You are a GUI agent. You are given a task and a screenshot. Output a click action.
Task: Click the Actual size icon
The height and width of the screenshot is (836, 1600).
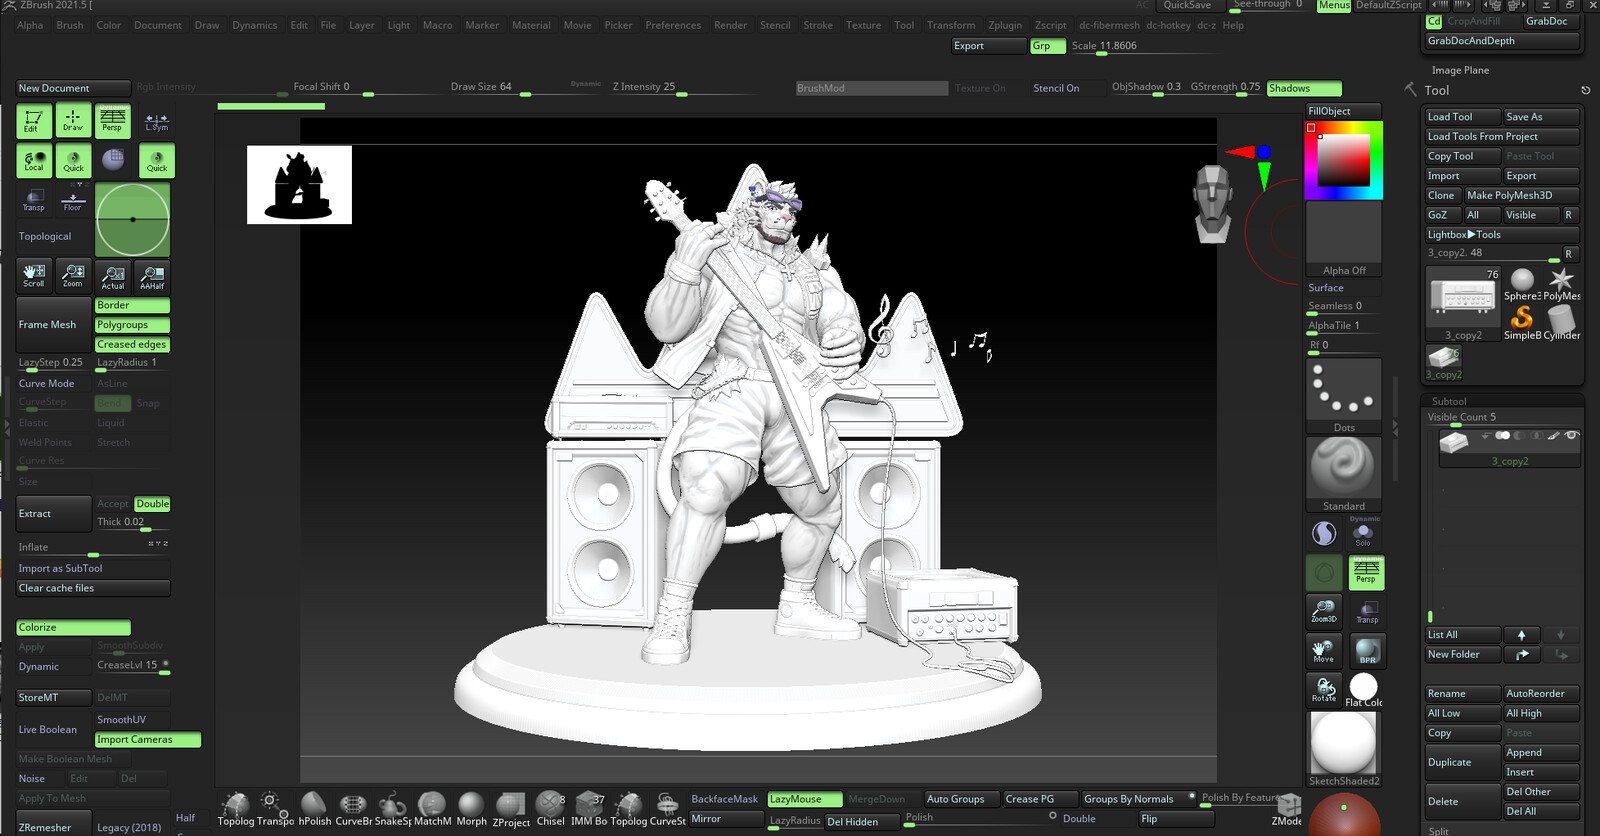coord(113,277)
